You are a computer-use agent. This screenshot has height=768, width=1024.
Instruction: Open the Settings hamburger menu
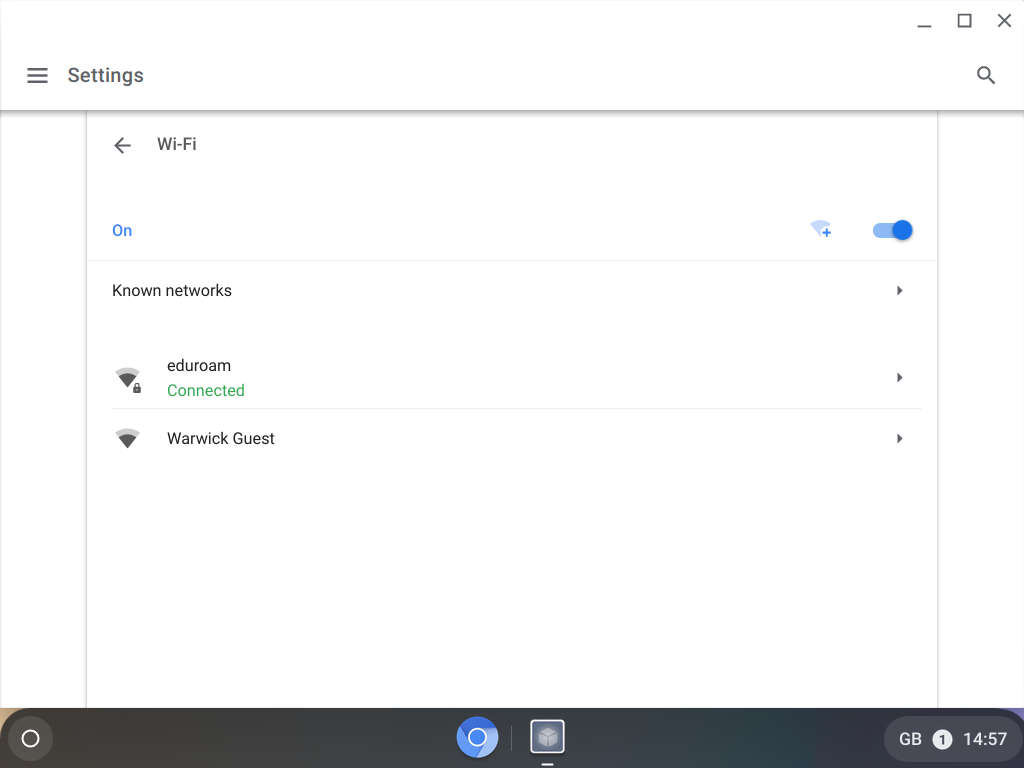pos(37,76)
